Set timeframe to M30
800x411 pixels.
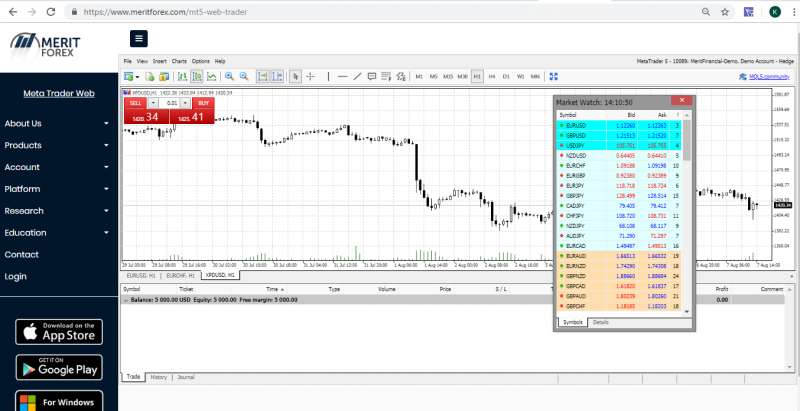tap(463, 76)
